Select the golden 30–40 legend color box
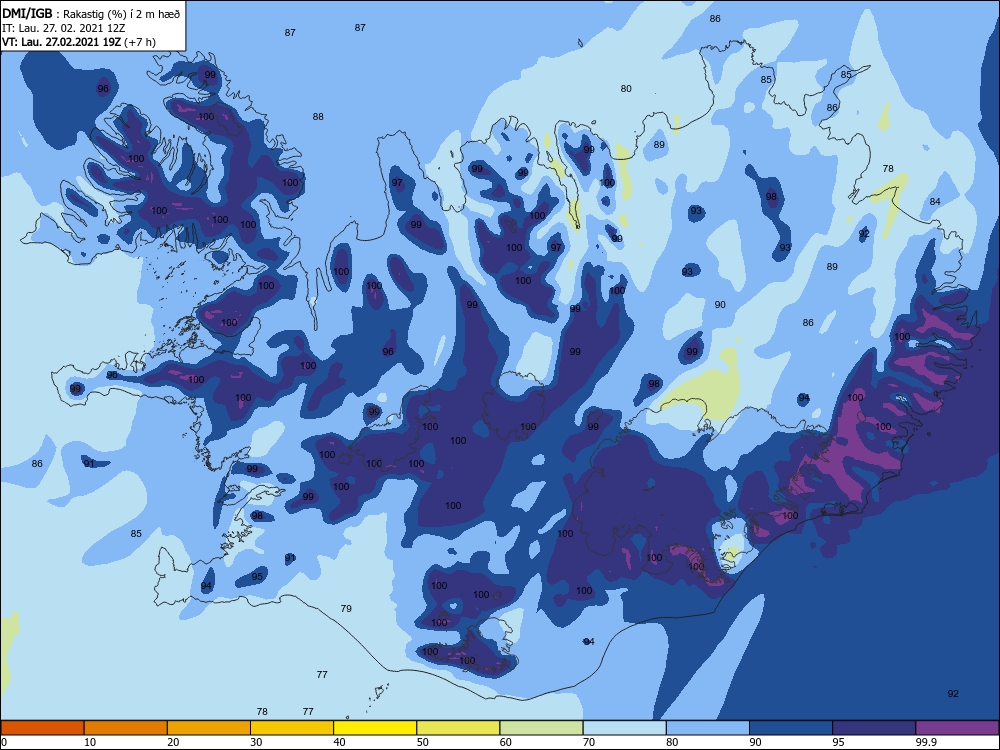The image size is (1000, 750). 292,728
